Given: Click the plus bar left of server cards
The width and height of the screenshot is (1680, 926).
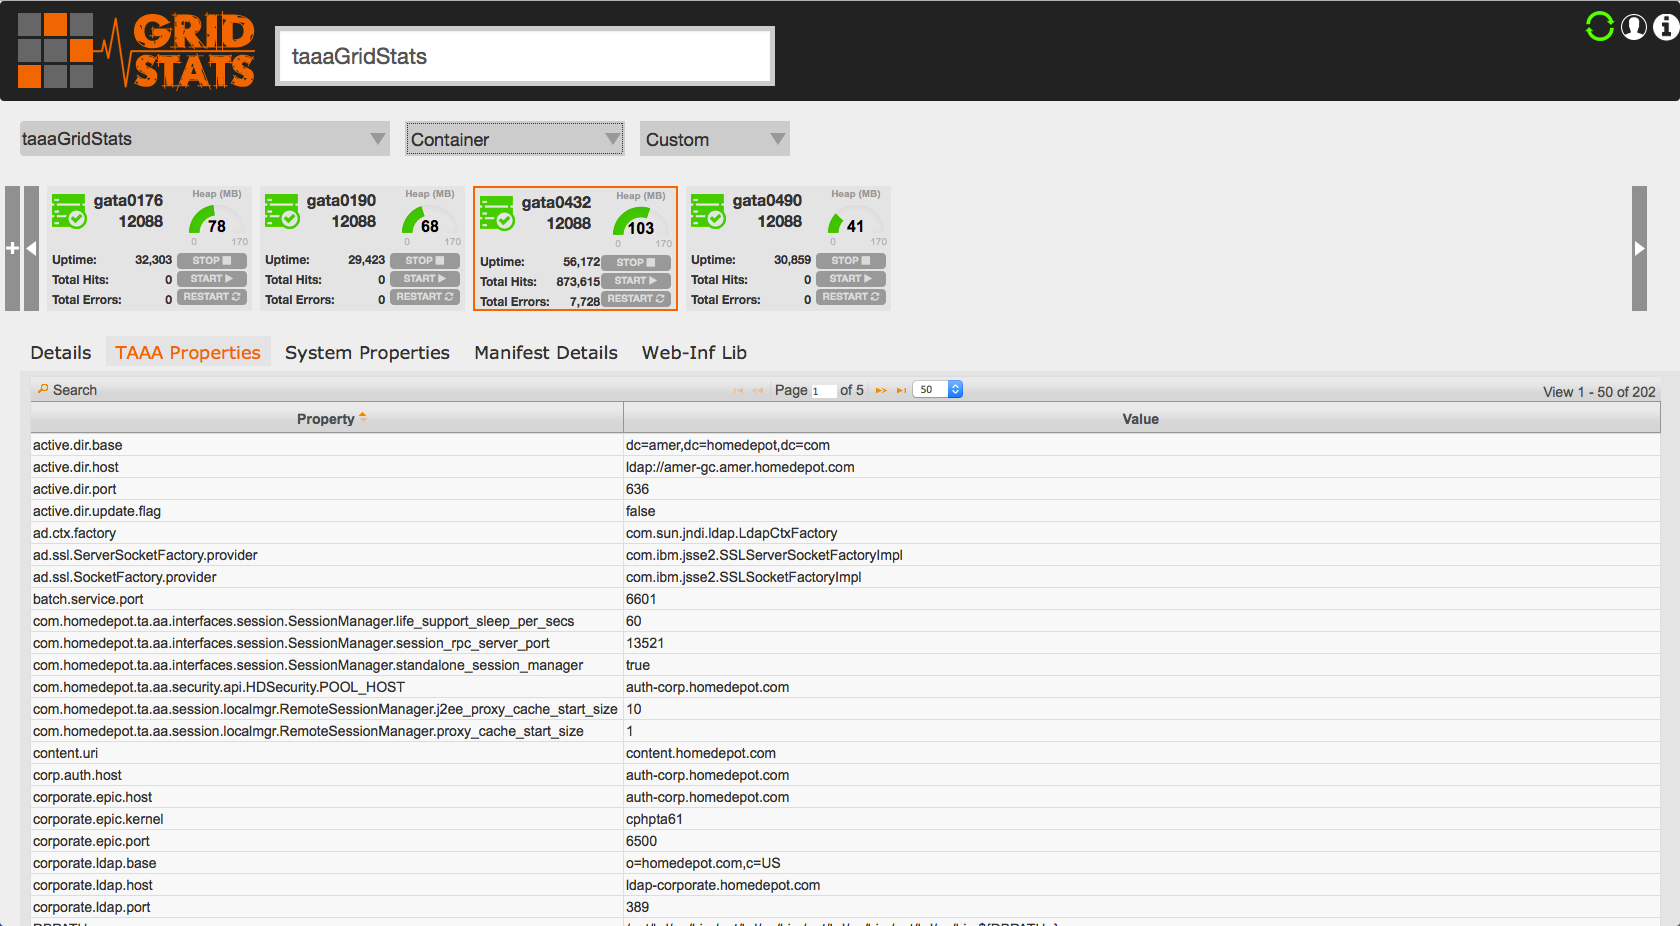Looking at the screenshot, I should coord(12,248).
